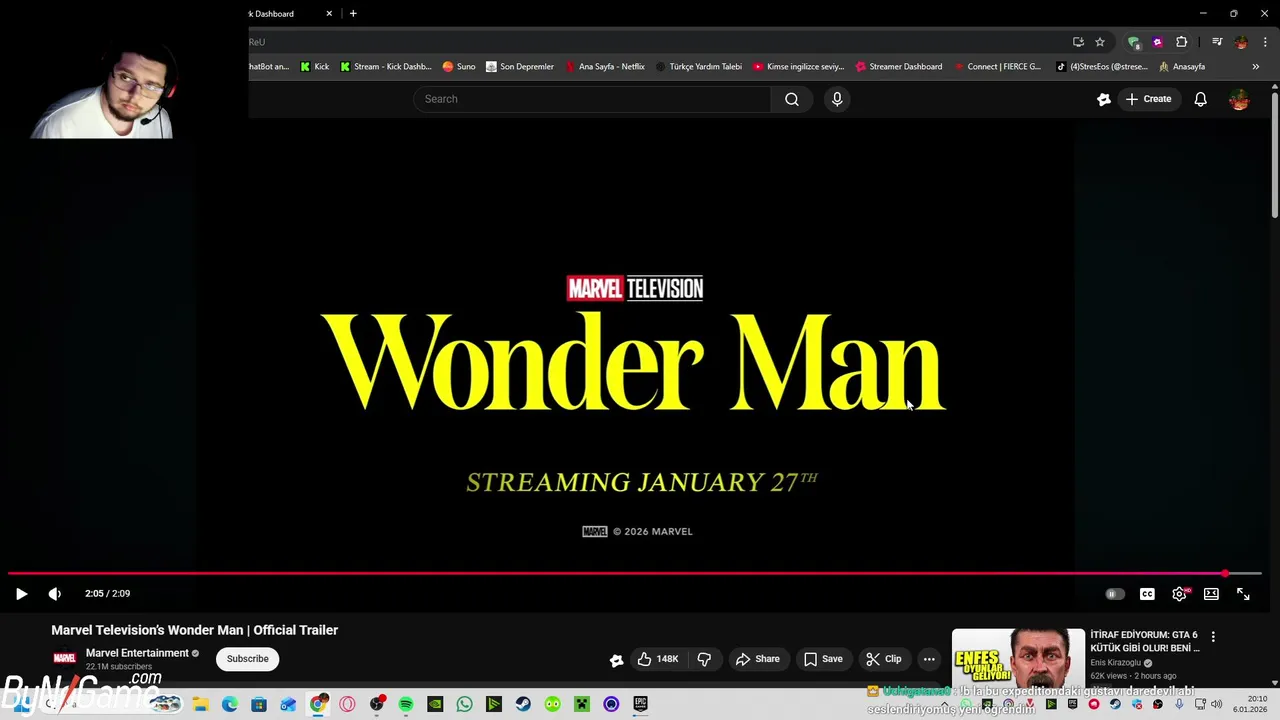Share the Wonder Man trailer
The width and height of the screenshot is (1280, 720).
pyautogui.click(x=757, y=659)
